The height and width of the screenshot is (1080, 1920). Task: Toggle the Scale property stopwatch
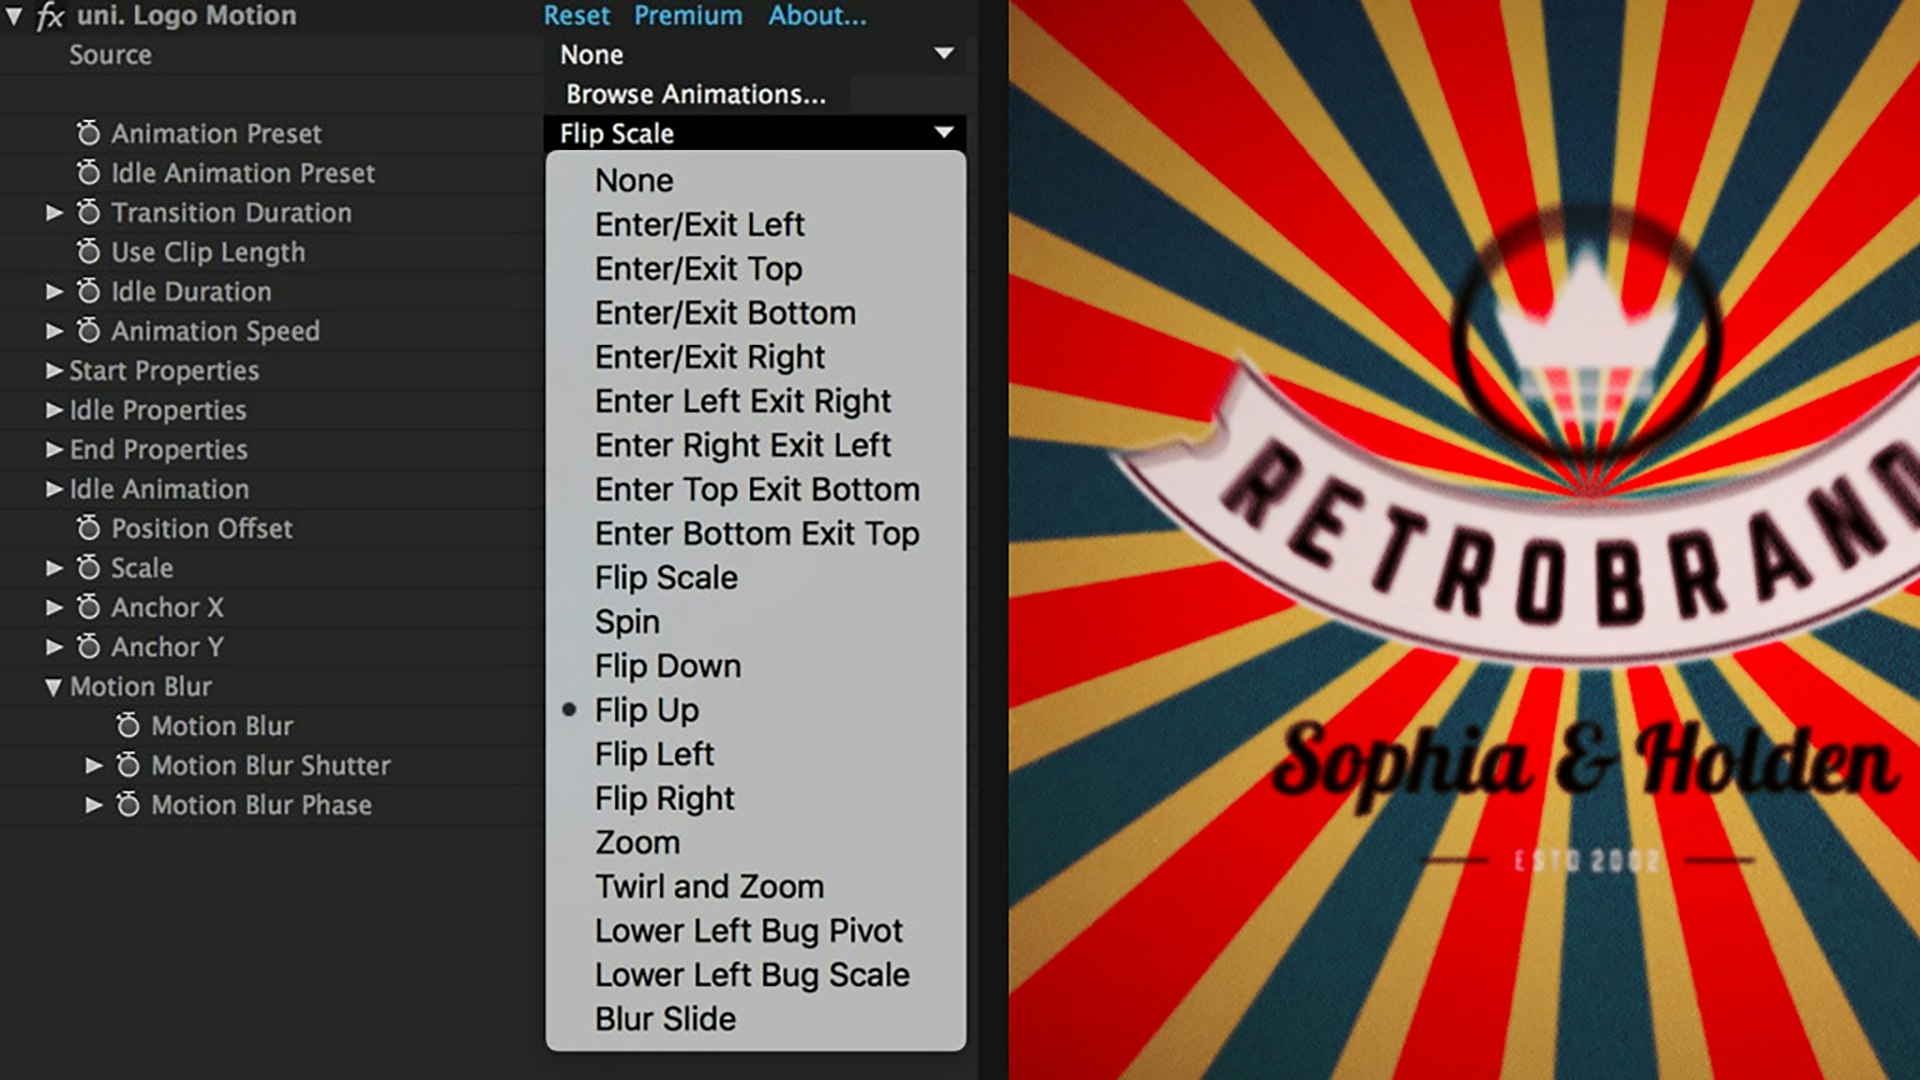89,568
